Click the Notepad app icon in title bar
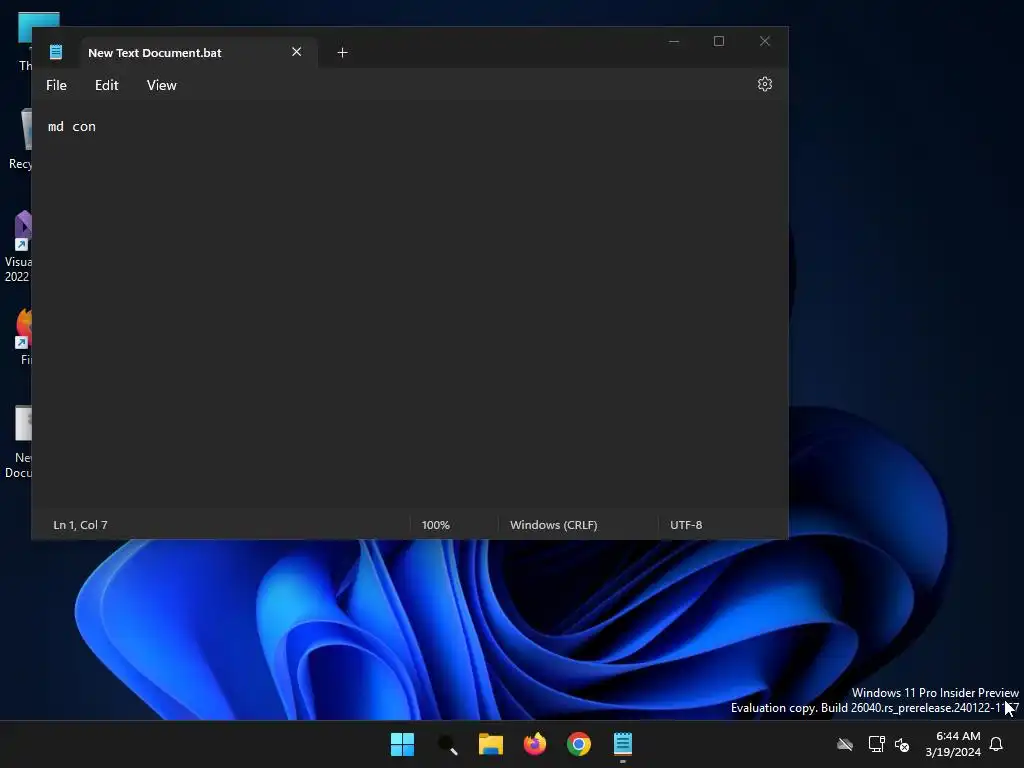The height and width of the screenshot is (768, 1024). click(56, 52)
